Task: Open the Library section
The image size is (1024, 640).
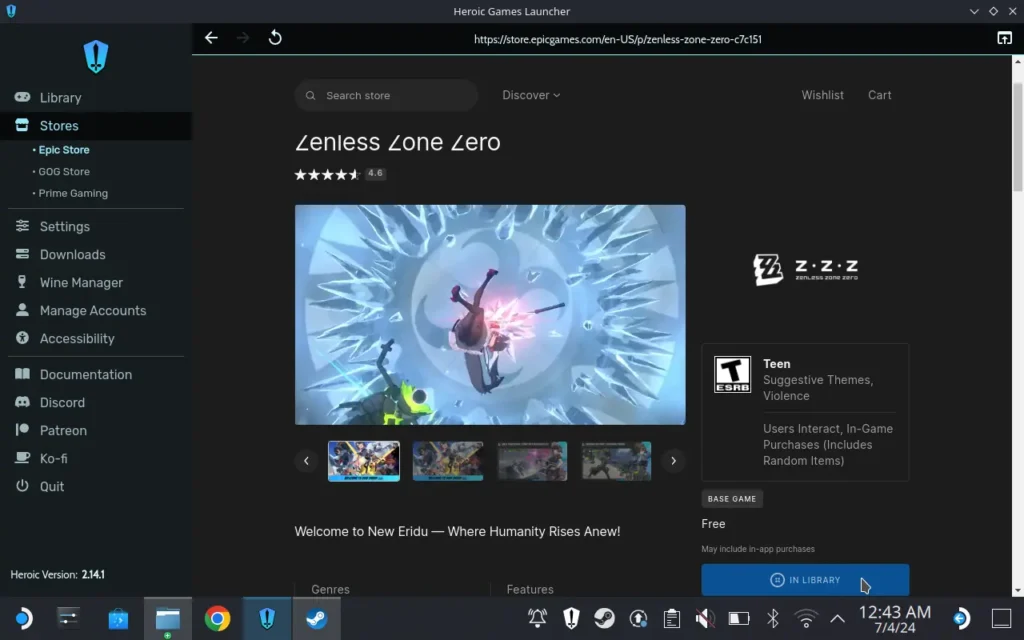Action: point(96,97)
